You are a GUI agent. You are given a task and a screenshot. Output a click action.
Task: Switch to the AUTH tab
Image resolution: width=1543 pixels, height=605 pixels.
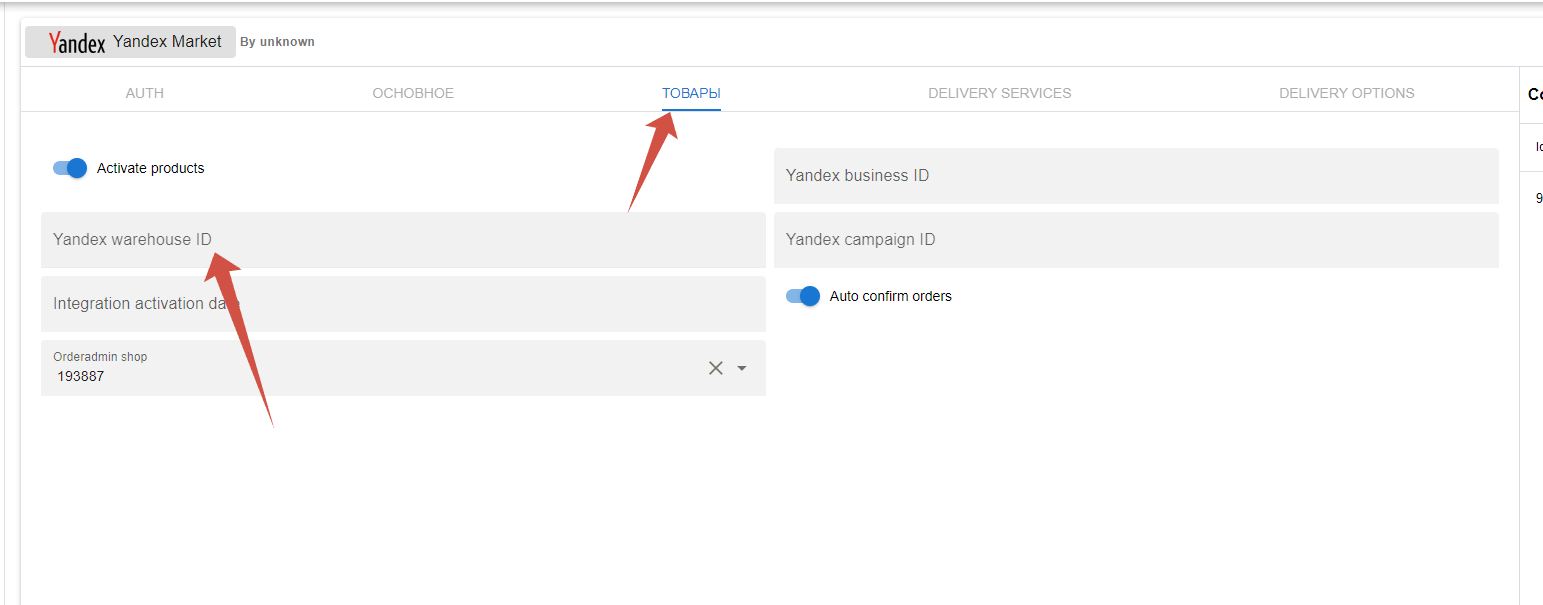145,93
